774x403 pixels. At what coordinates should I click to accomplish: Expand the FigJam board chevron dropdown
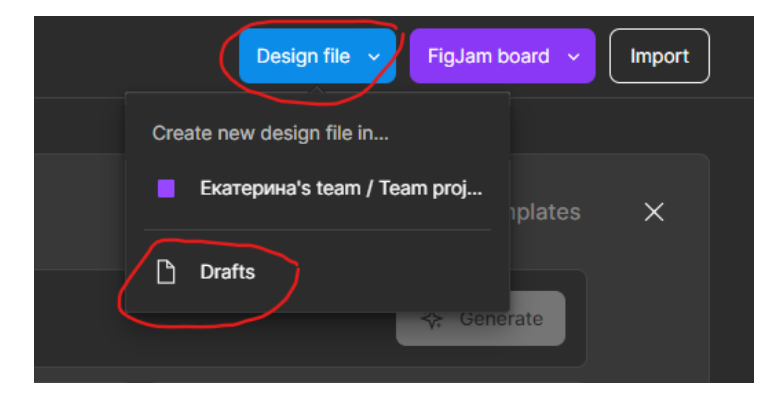(x=574, y=57)
